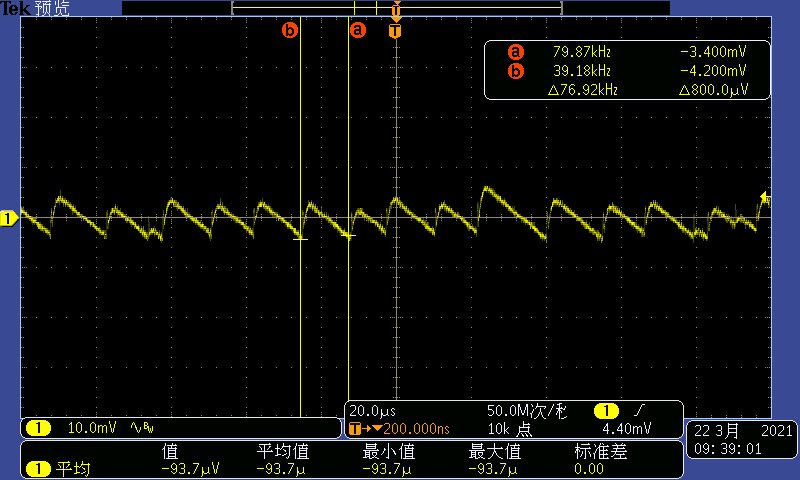Click channel 1 trigger source badge

click(x=606, y=410)
